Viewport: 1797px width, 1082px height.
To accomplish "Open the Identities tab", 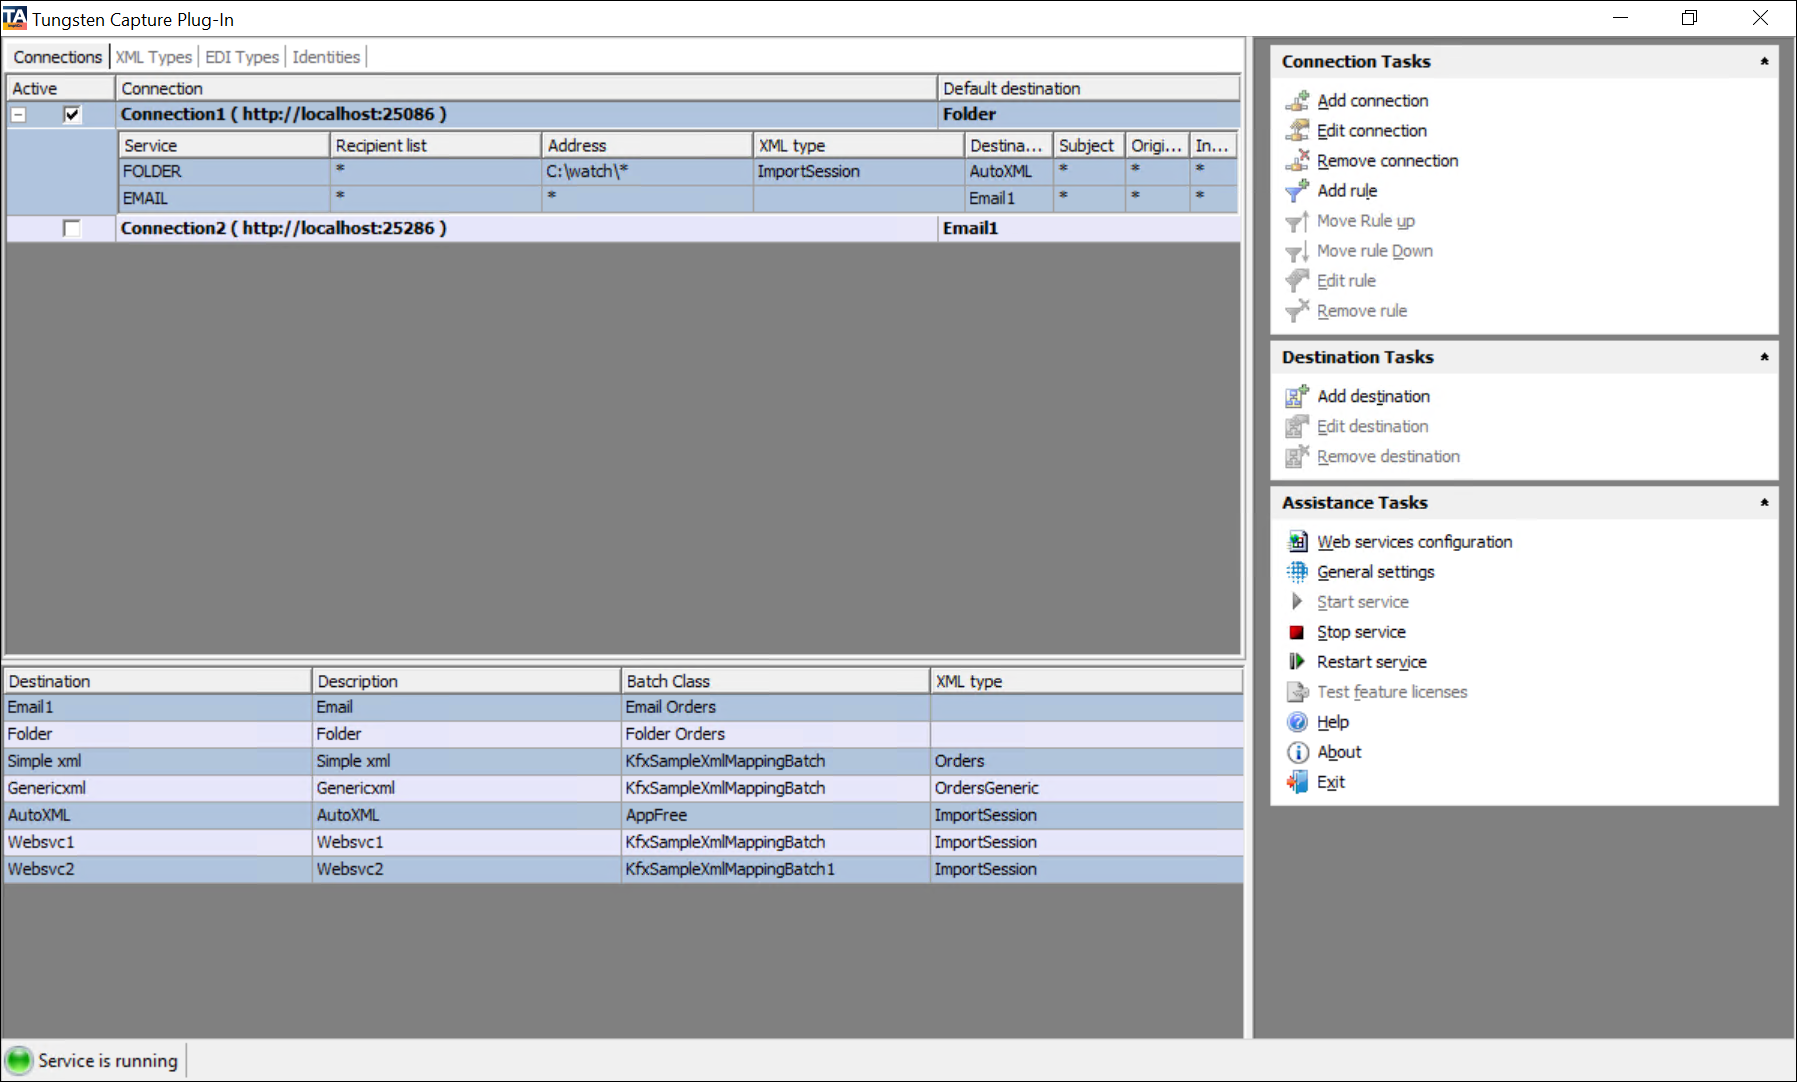I will point(326,57).
